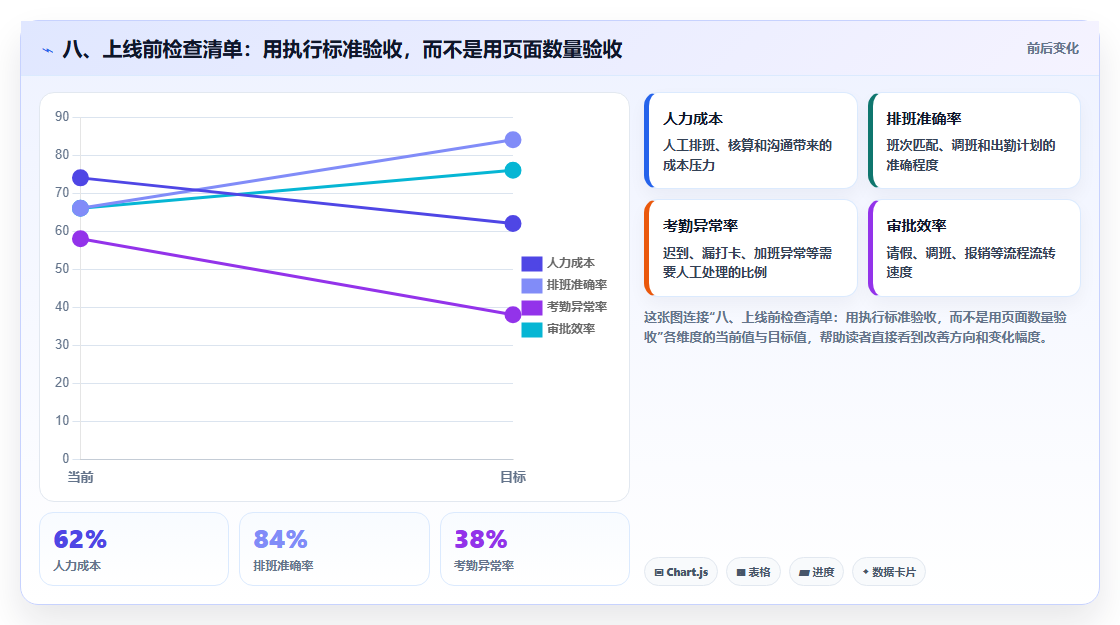Click the 审批效率 target data point at 76

pos(513,170)
